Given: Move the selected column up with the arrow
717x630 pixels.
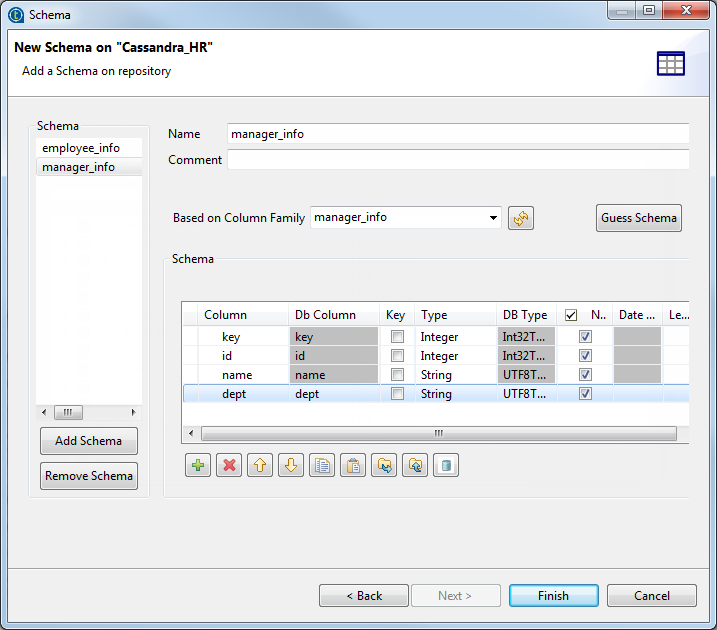Looking at the screenshot, I should tap(260, 465).
